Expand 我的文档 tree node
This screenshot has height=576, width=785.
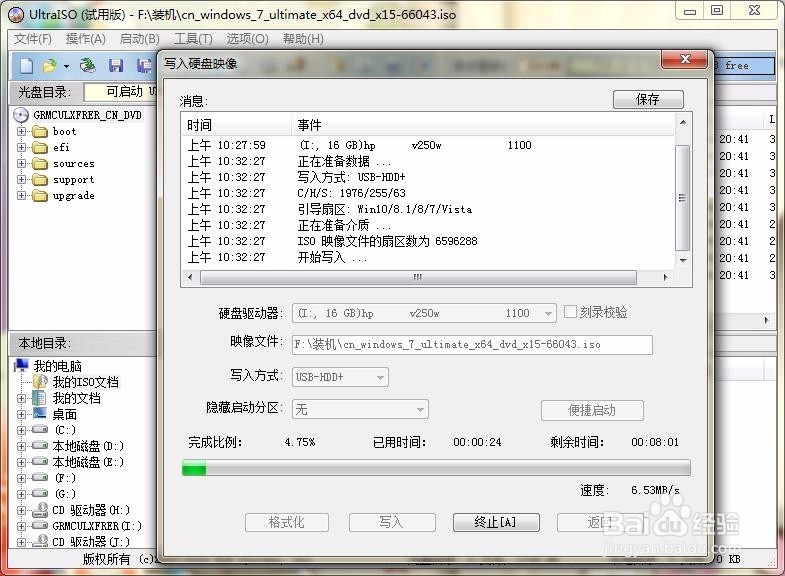[x=21, y=398]
